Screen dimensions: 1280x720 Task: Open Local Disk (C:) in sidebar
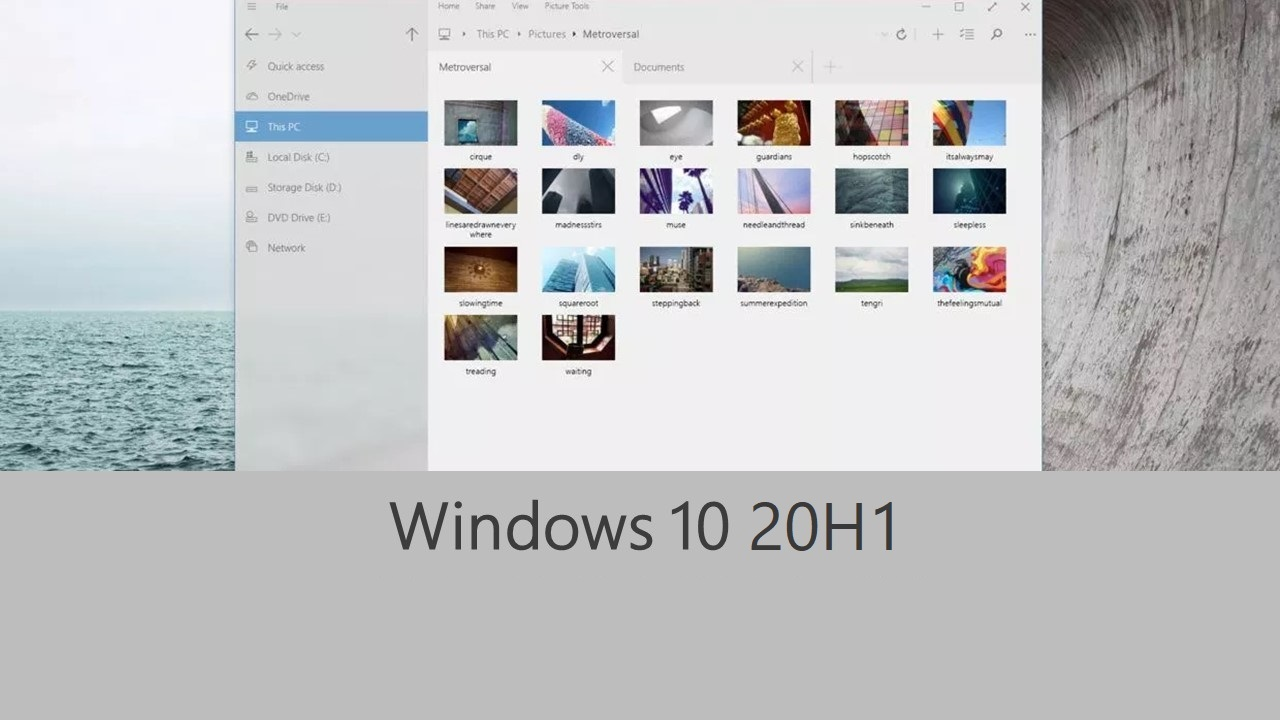pos(331,157)
